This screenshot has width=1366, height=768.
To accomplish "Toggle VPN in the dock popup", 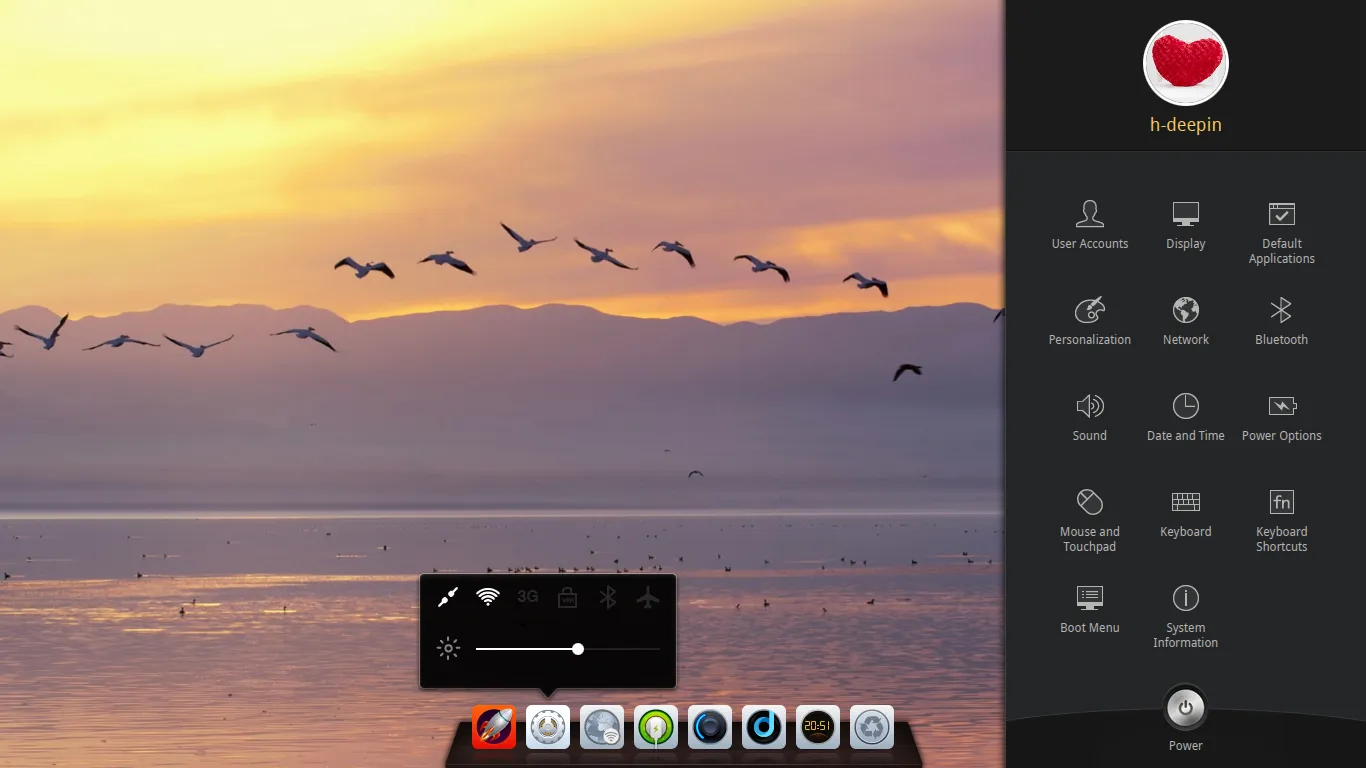I will [x=567, y=597].
